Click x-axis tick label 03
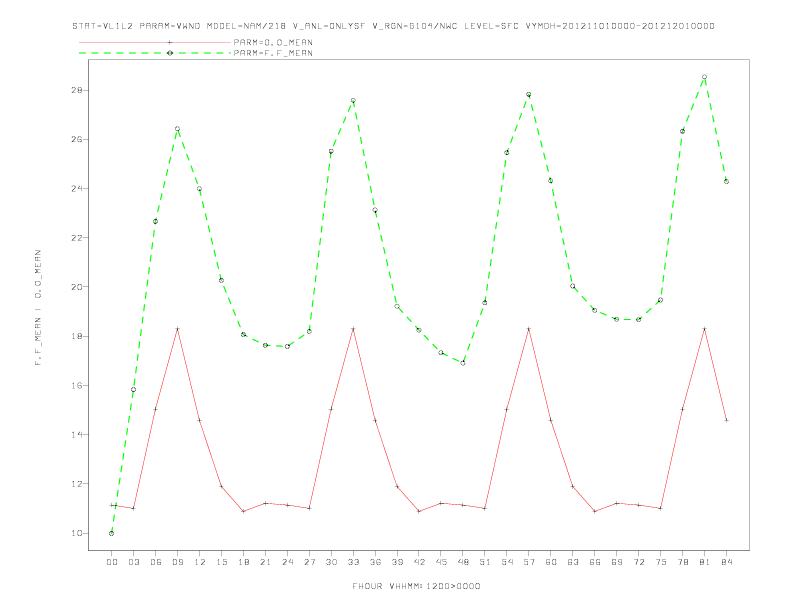The height and width of the screenshot is (612, 792). (133, 562)
